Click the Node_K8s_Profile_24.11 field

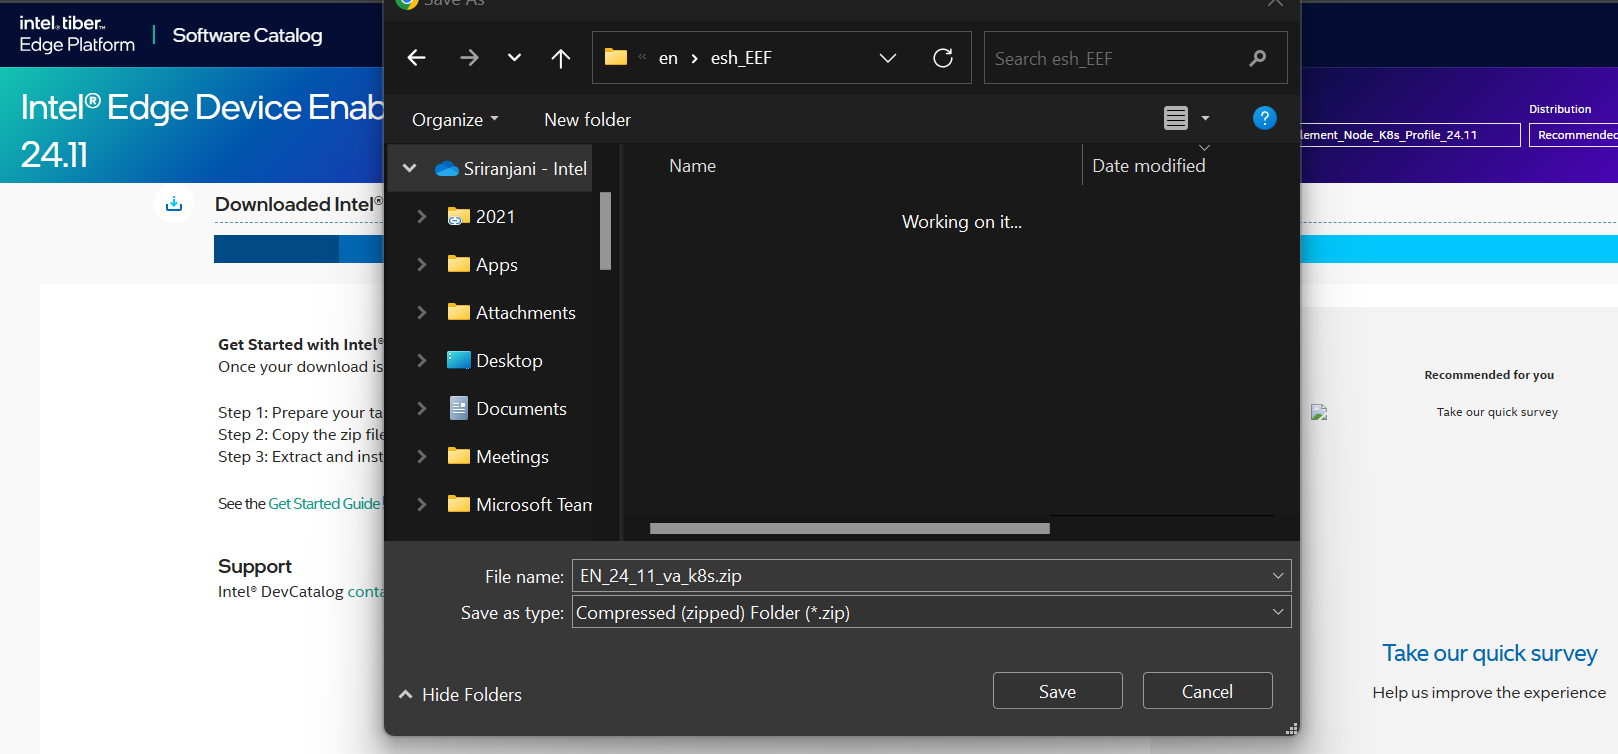pos(1410,135)
